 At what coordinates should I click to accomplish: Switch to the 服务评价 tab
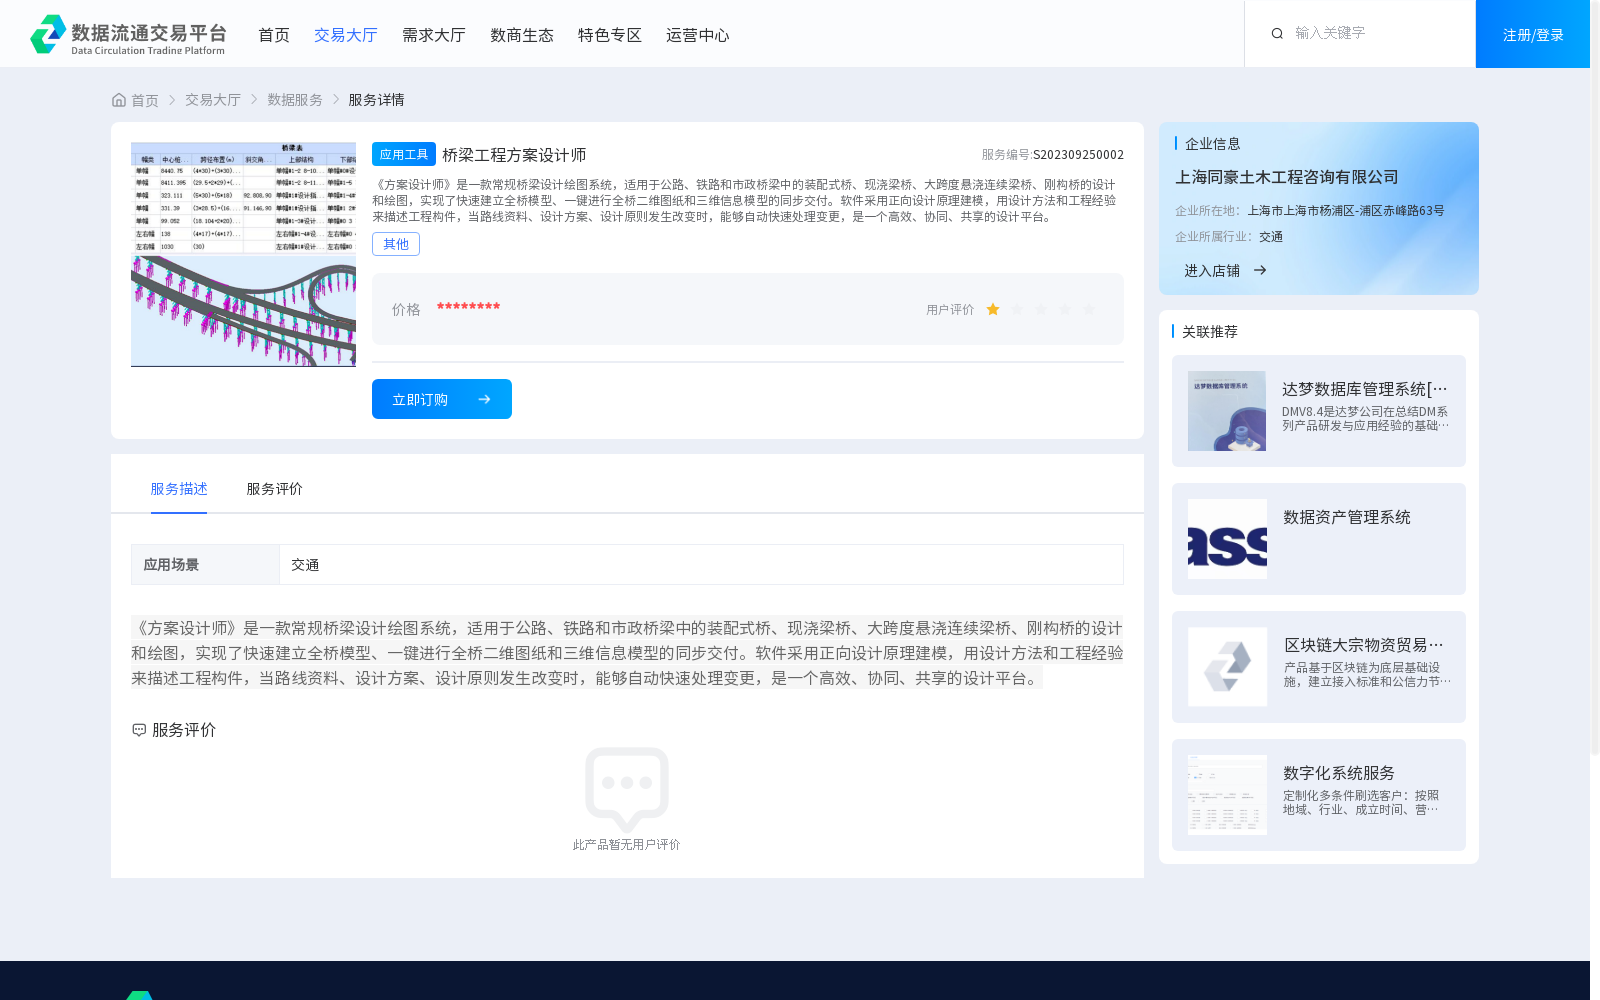tap(275, 489)
